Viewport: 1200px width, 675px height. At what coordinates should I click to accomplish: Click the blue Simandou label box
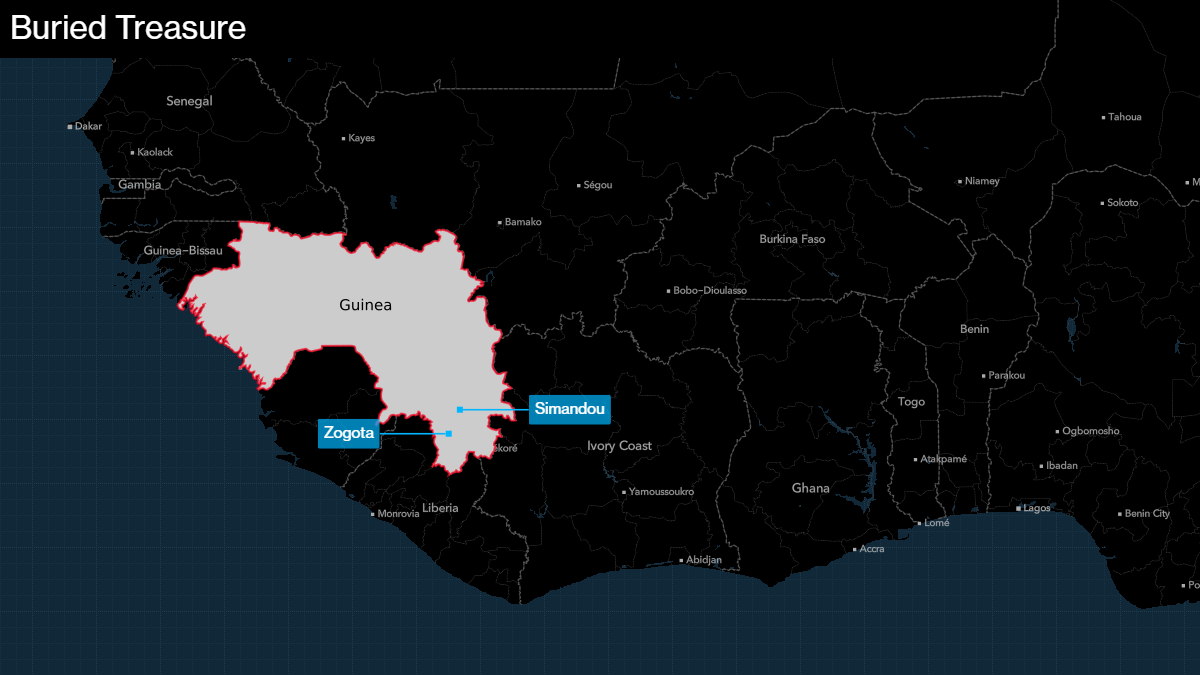pyautogui.click(x=569, y=409)
